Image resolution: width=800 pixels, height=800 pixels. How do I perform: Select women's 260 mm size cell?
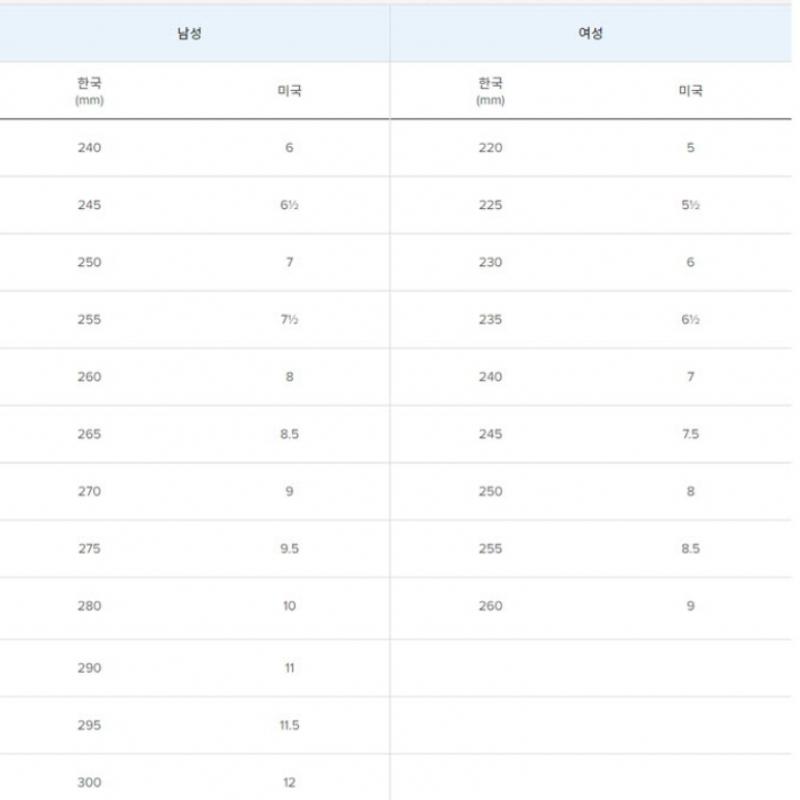click(x=490, y=605)
